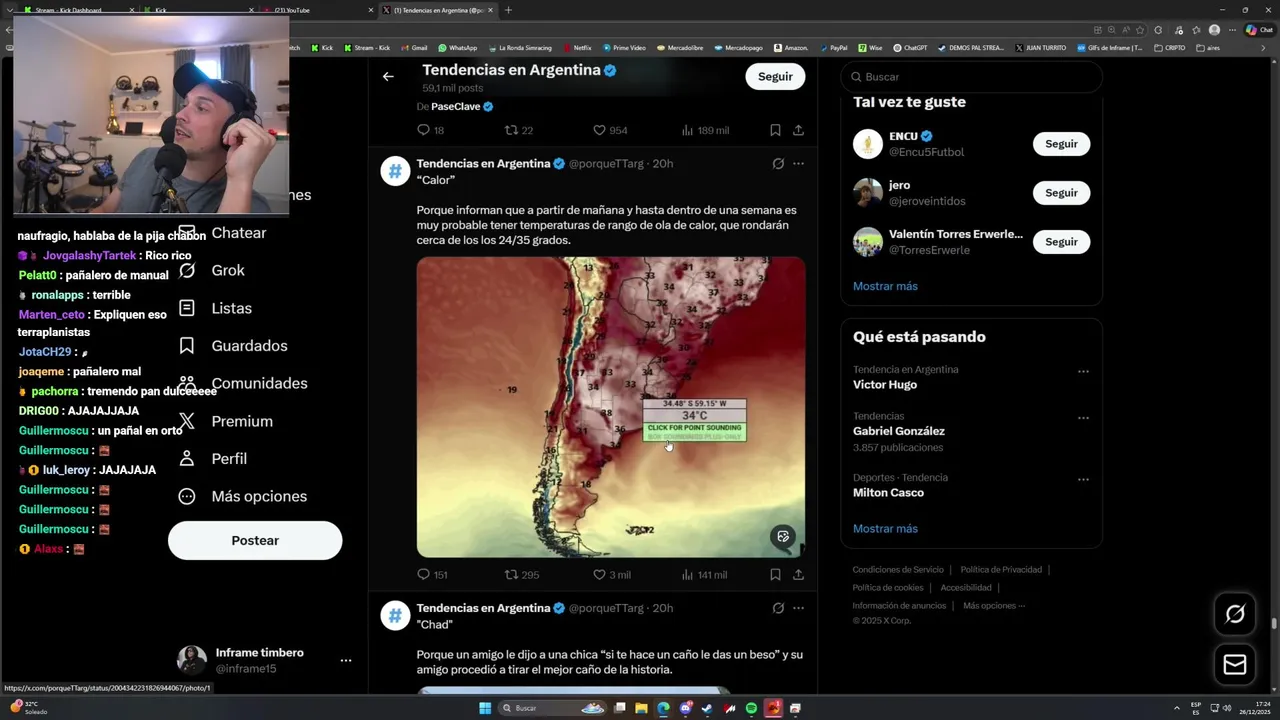The width and height of the screenshot is (1280, 720).
Task: Open @porqueTTarg handle on "Calor" post
Action: click(x=607, y=163)
